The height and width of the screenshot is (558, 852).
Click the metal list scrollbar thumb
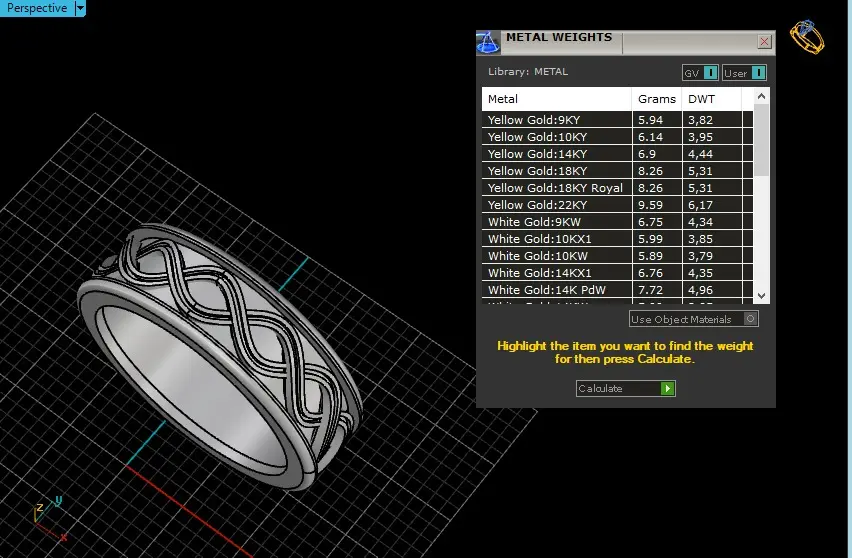pyautogui.click(x=761, y=140)
